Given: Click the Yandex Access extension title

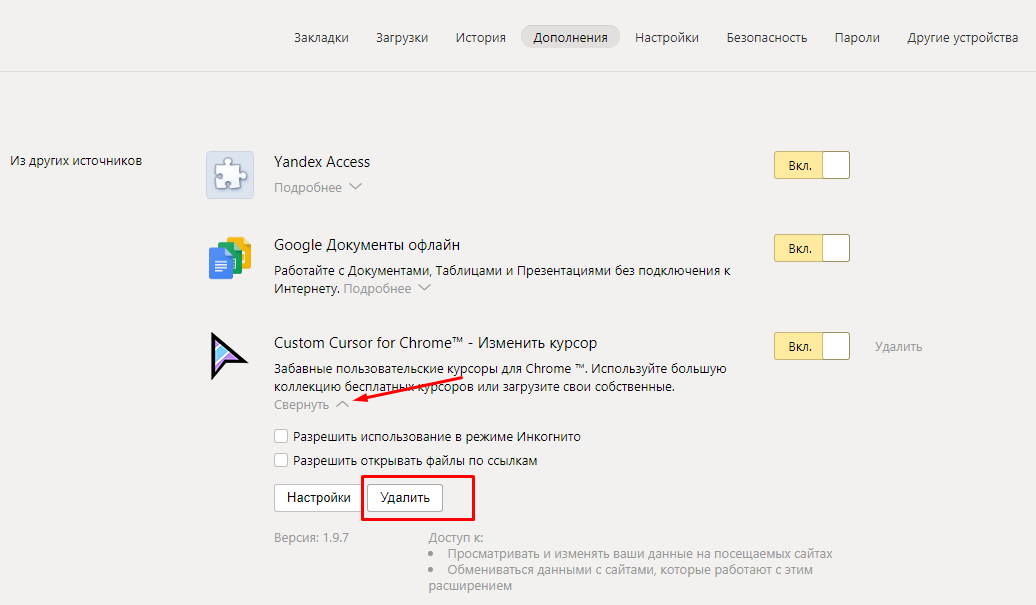Looking at the screenshot, I should 322,162.
